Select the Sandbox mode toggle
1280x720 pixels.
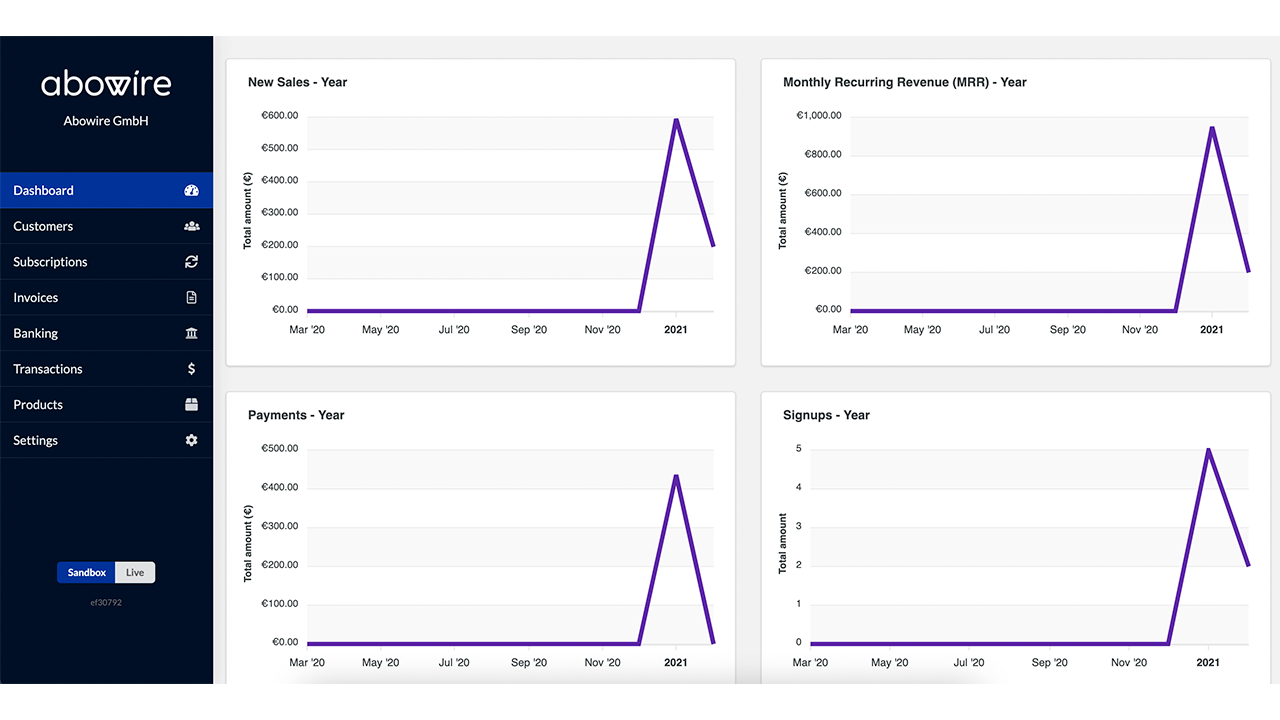point(87,573)
